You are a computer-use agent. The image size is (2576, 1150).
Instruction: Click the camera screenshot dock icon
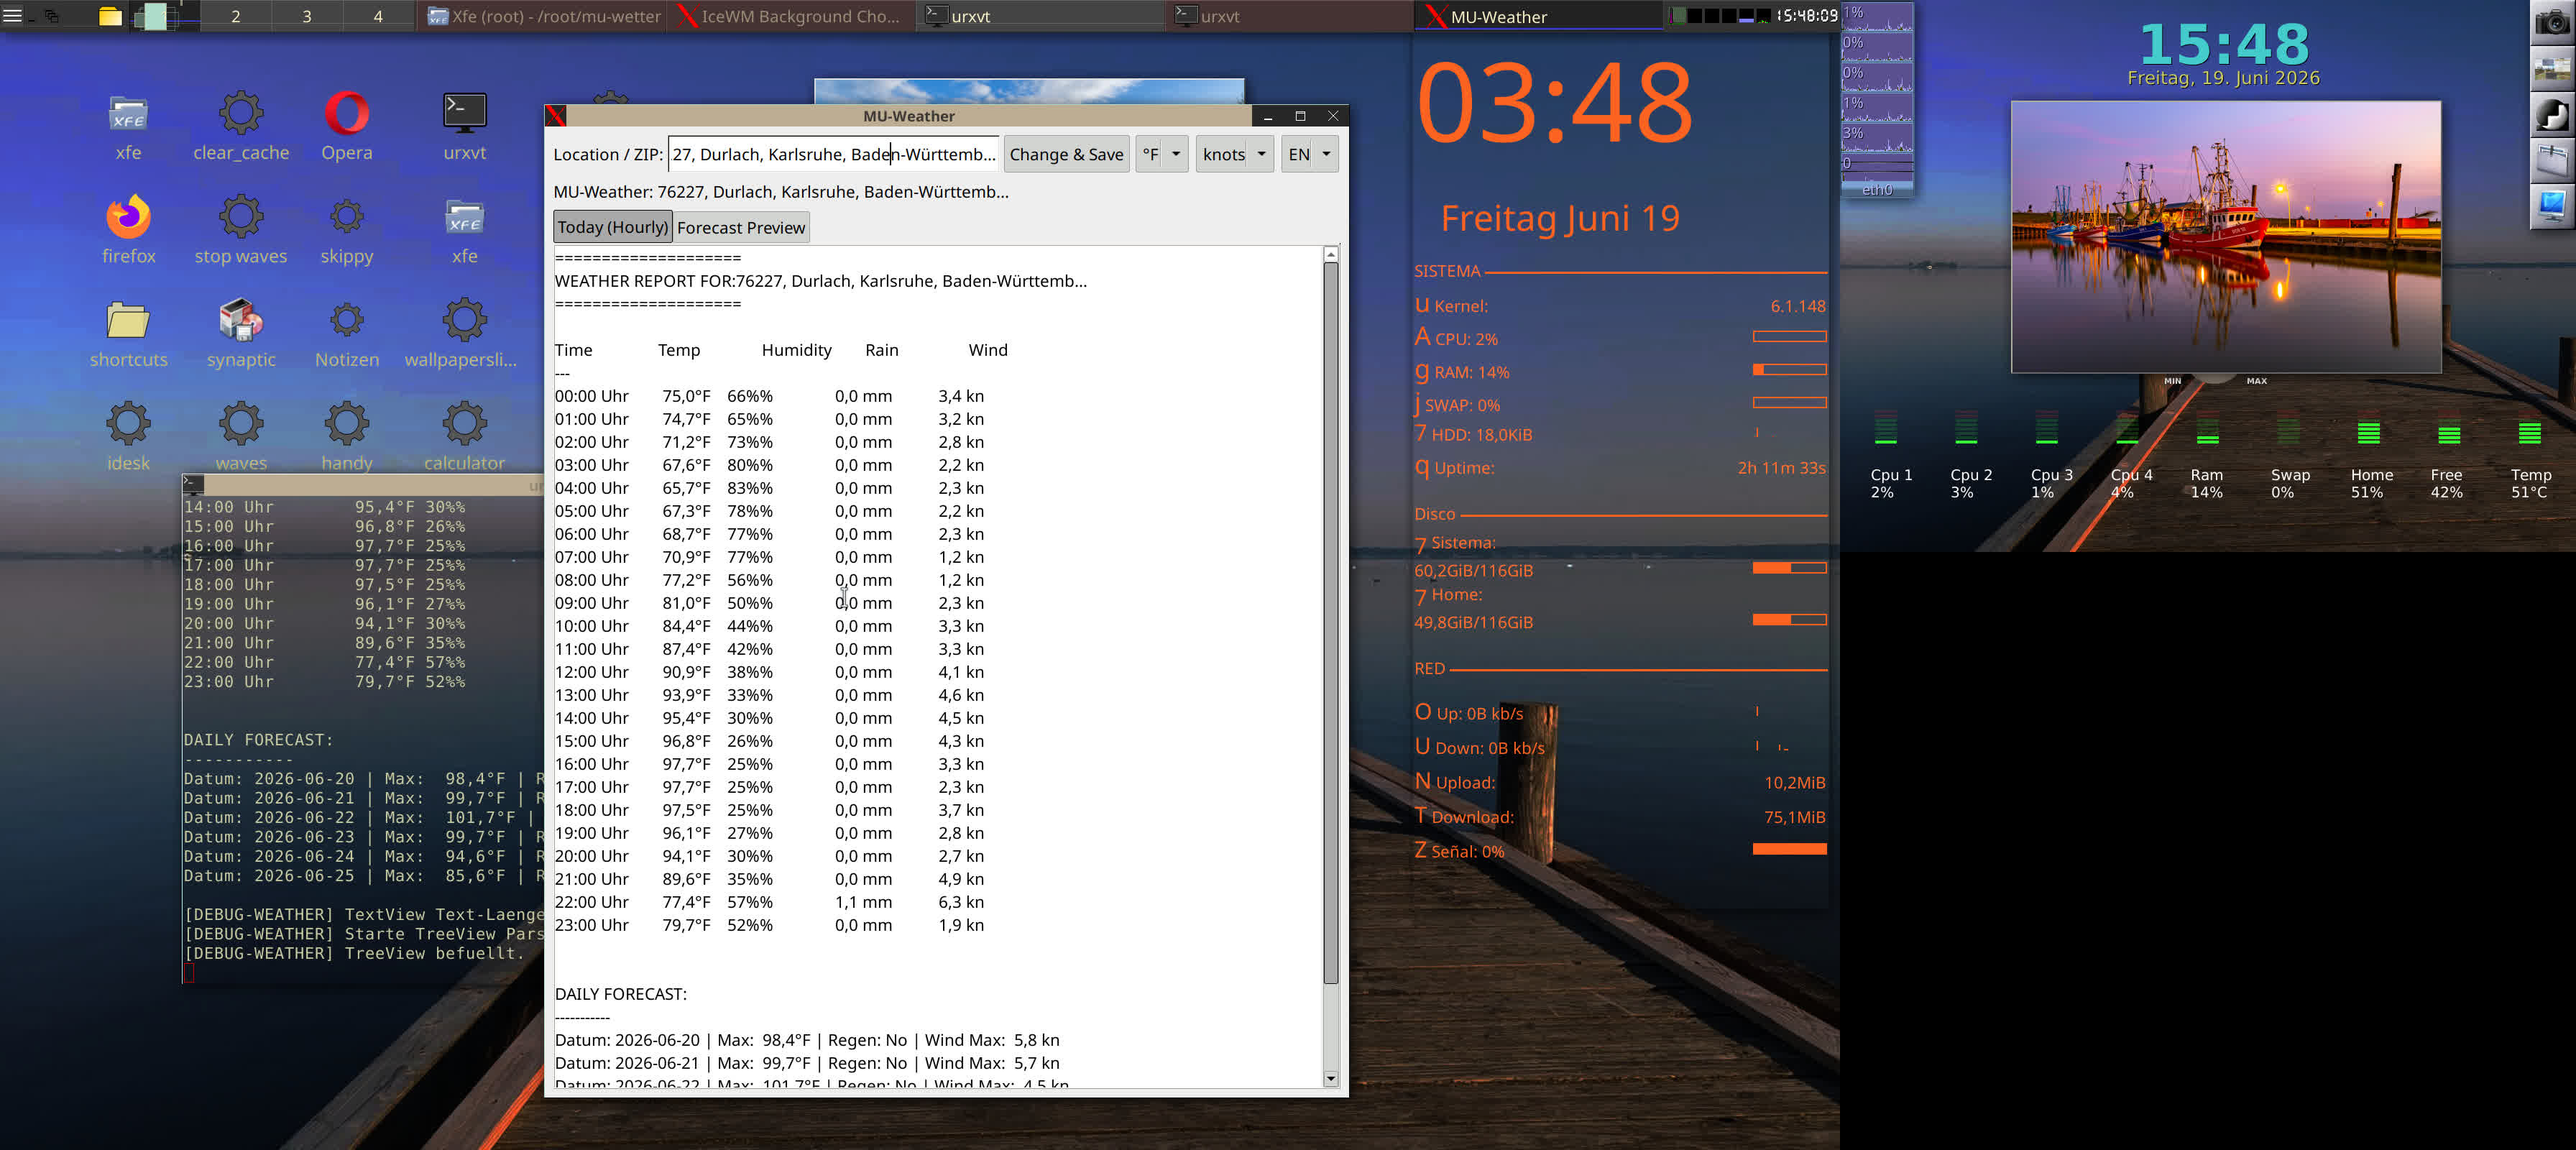click(2552, 23)
